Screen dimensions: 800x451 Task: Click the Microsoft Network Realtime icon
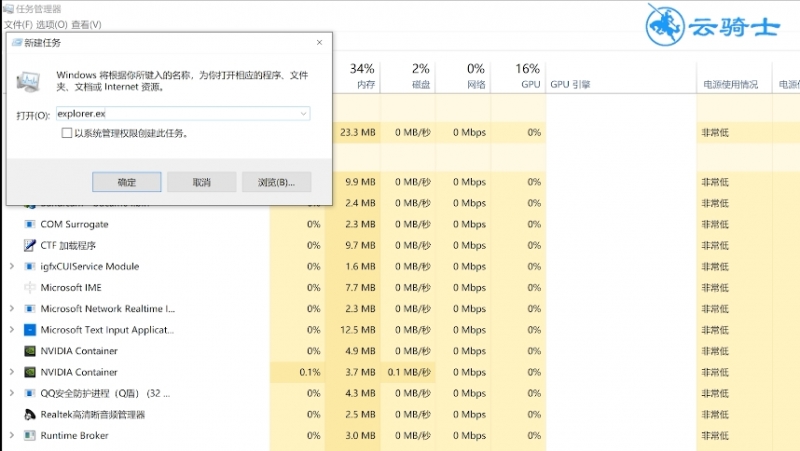(x=30, y=309)
